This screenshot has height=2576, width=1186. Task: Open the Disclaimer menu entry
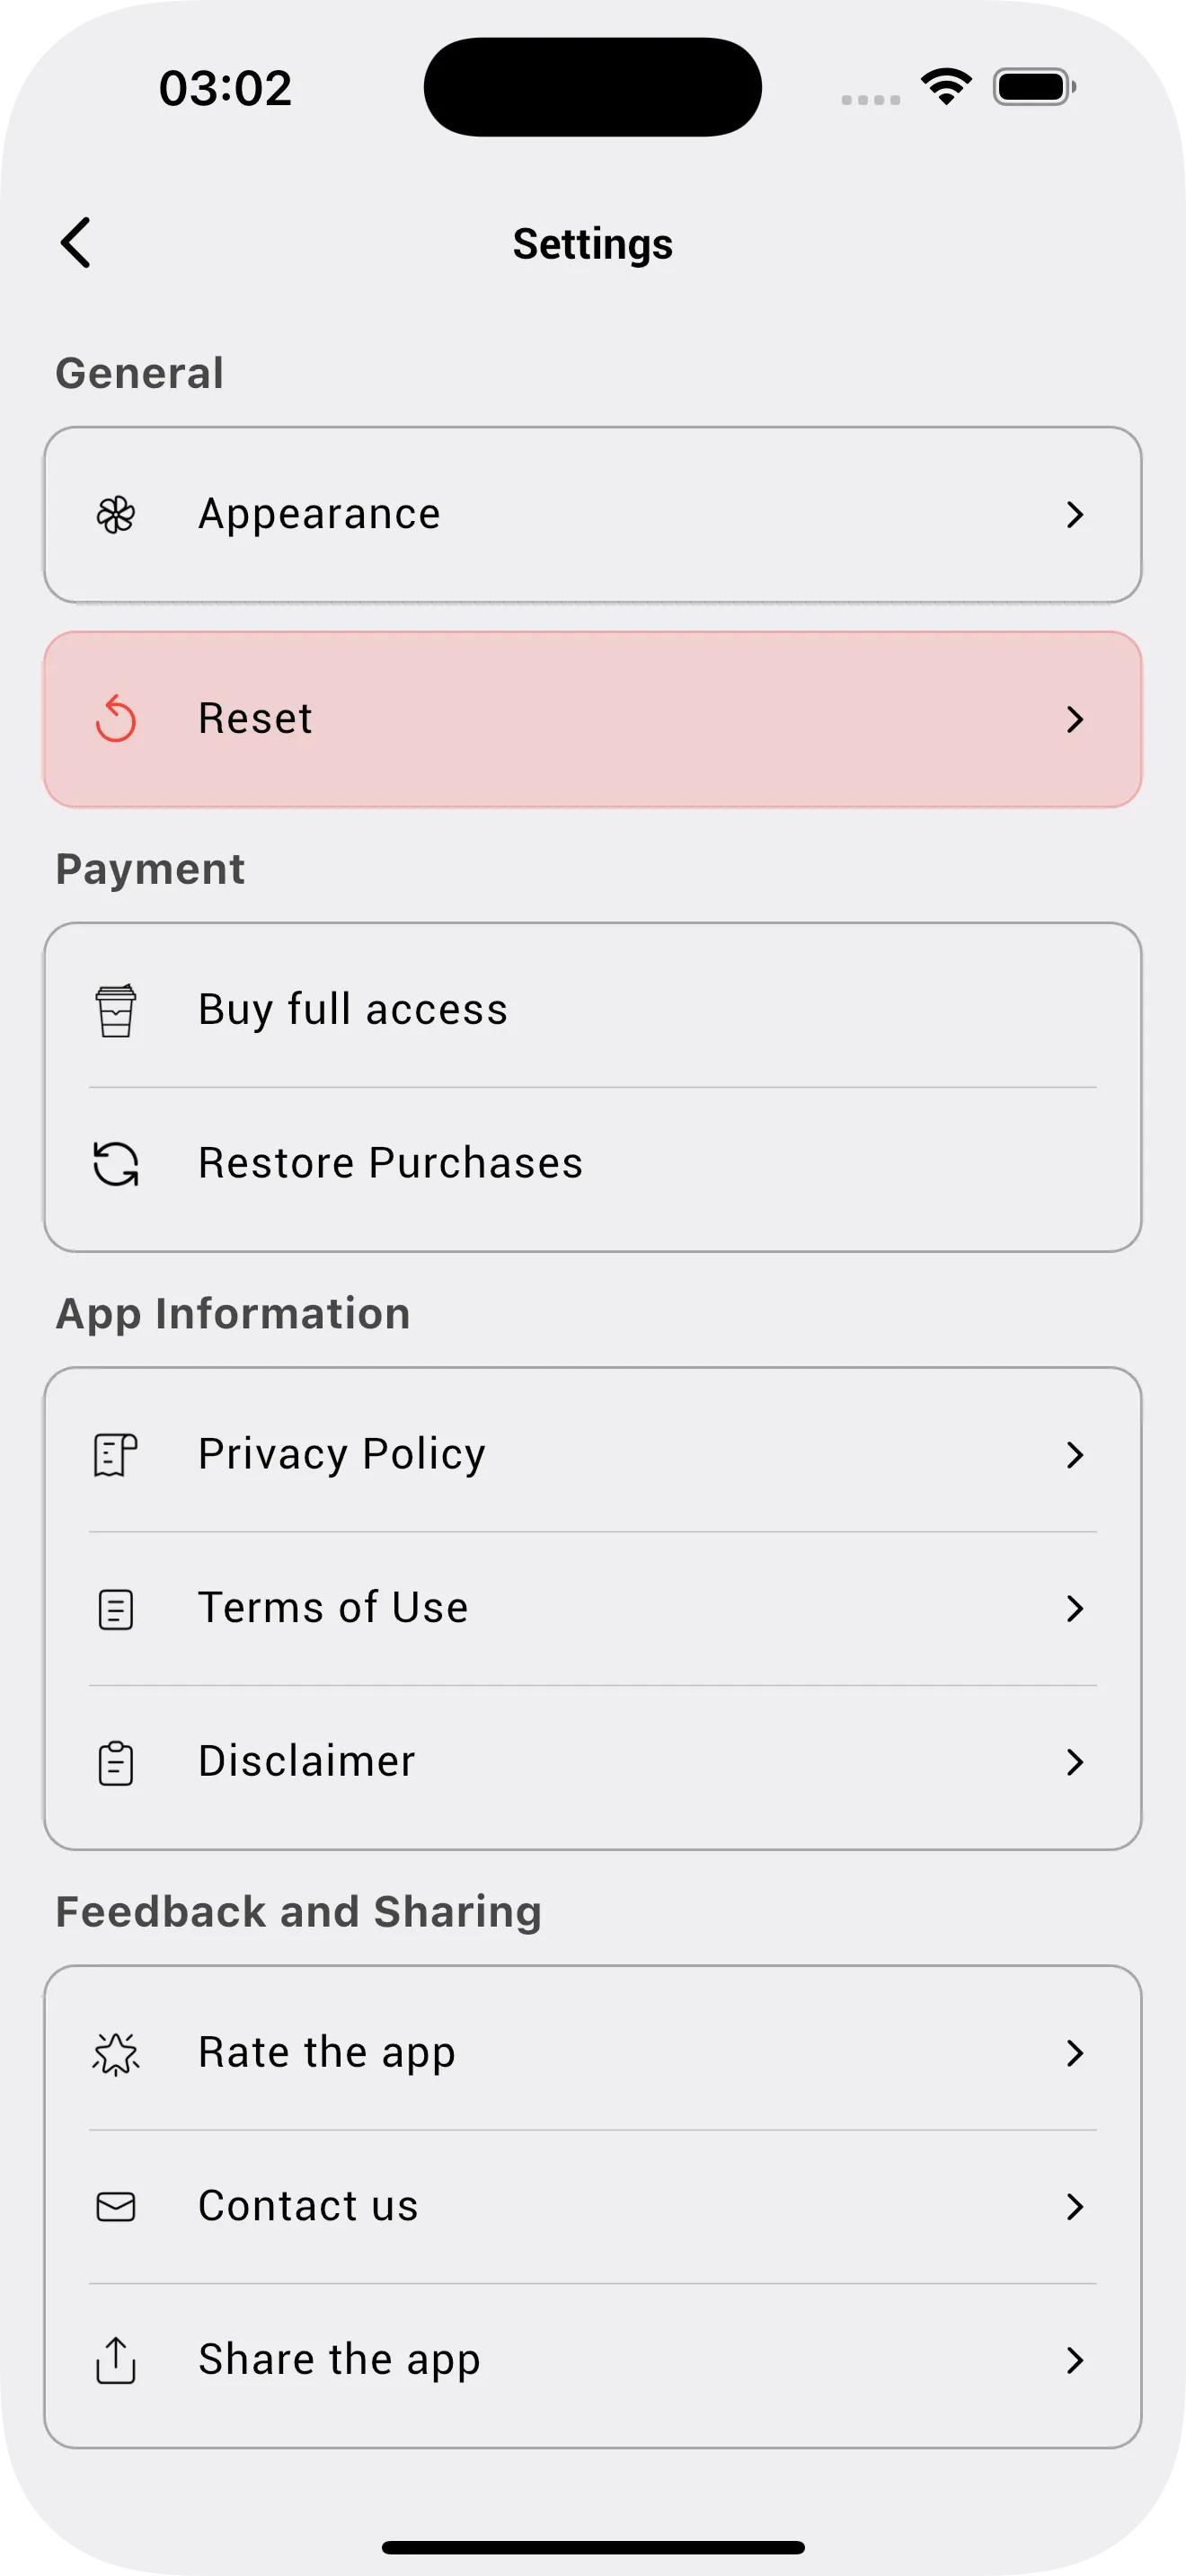click(x=306, y=1762)
